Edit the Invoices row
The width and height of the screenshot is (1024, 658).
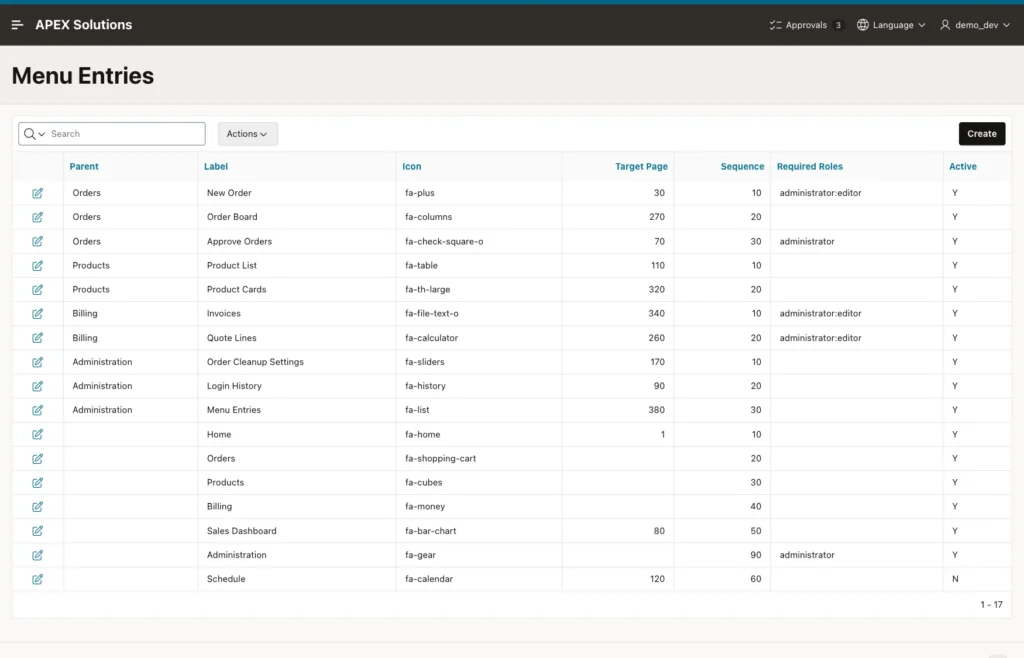37,314
